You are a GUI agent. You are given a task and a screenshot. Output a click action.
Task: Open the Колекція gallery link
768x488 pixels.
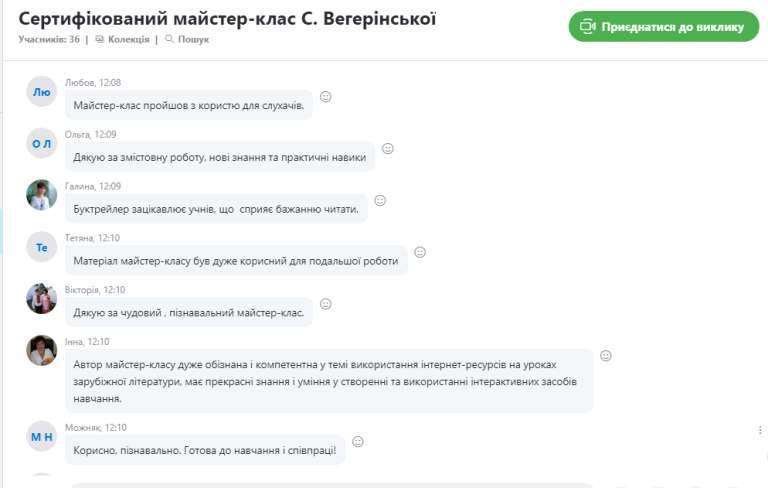point(122,39)
